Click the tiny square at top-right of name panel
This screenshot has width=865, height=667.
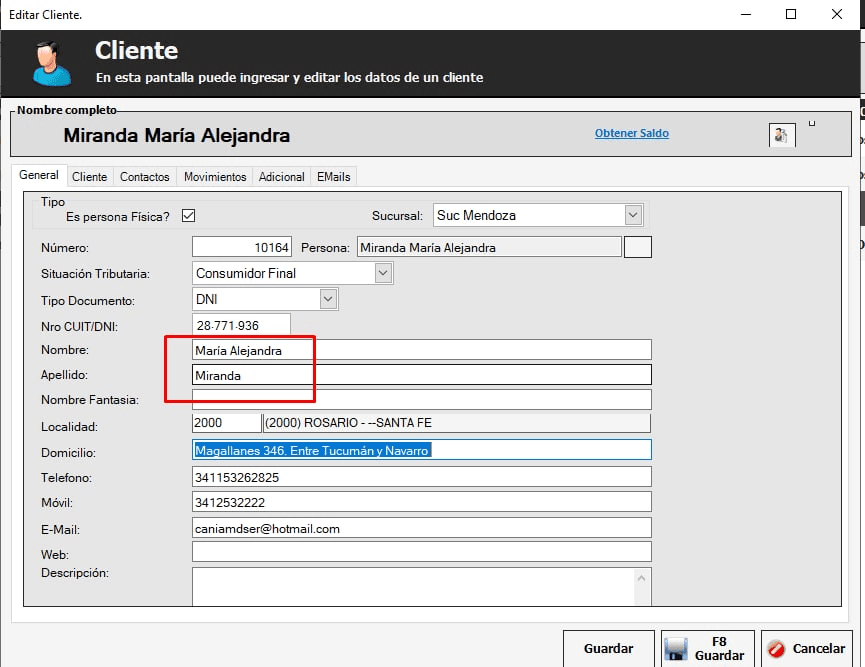click(812, 124)
